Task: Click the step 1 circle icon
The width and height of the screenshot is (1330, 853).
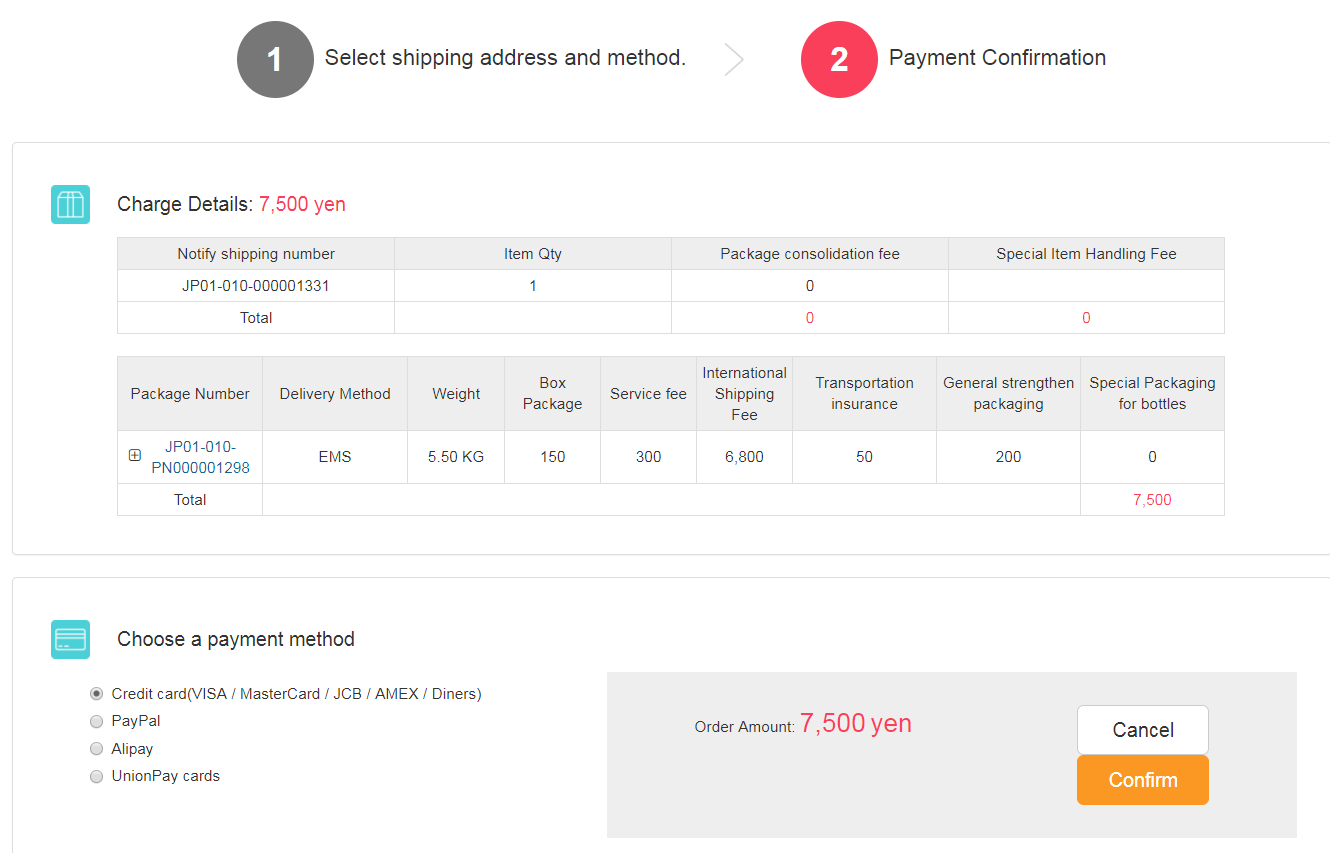Action: (275, 59)
